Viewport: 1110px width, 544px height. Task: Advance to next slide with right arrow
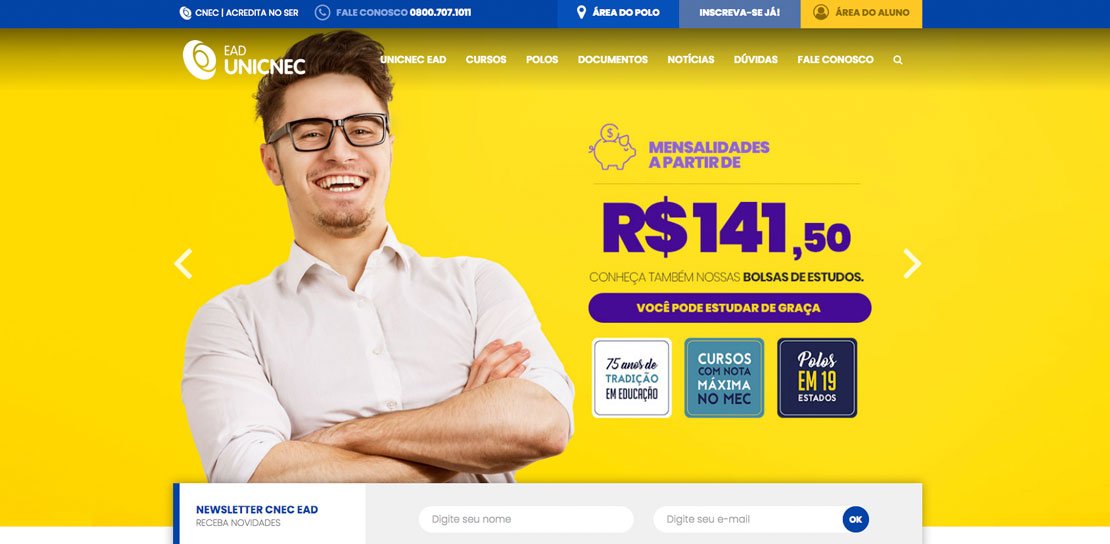pyautogui.click(x=912, y=264)
